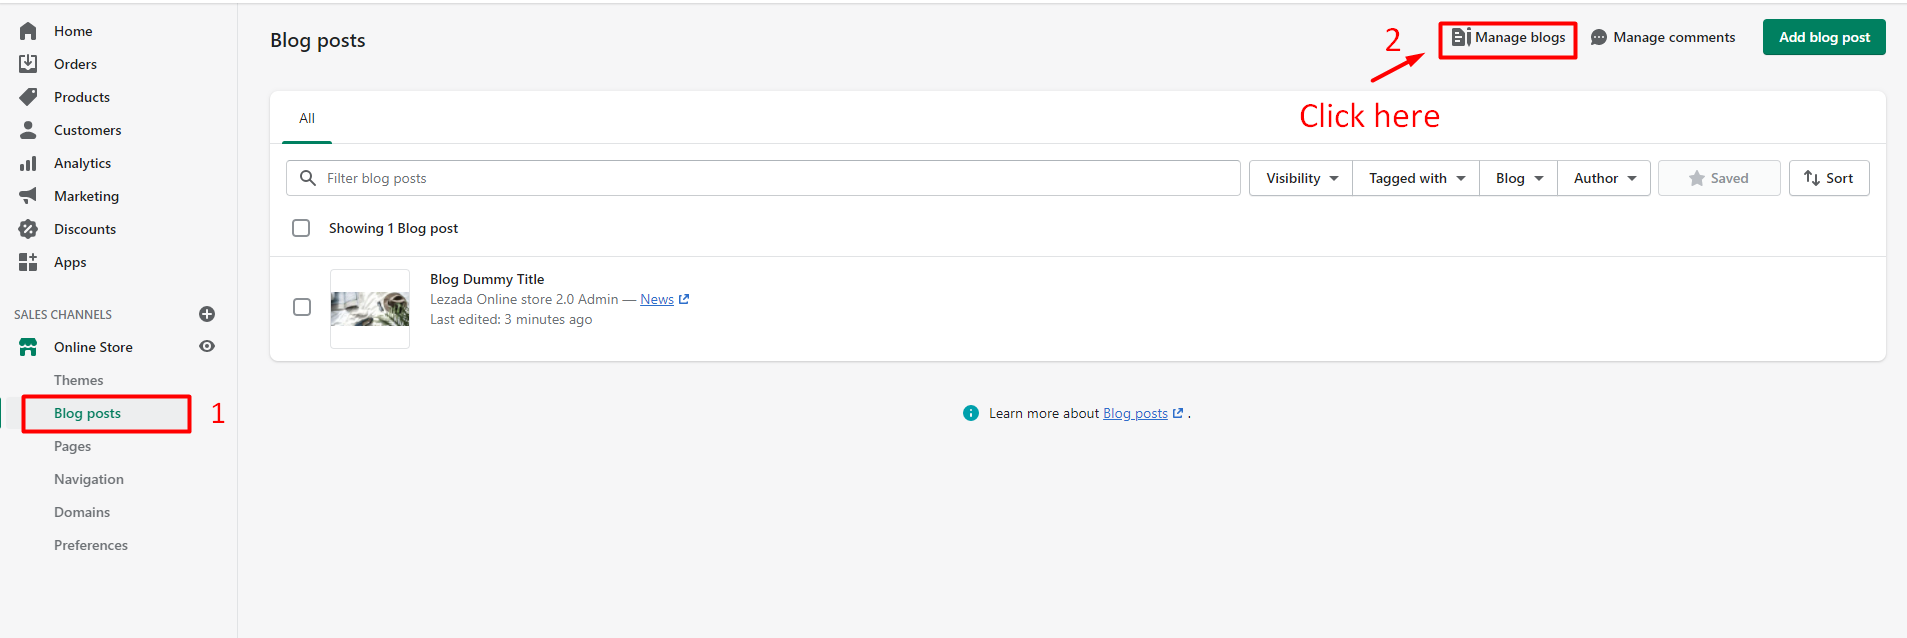Screen dimensions: 1907x638
Task: Open Marketing in sidebar
Action: pos(86,196)
